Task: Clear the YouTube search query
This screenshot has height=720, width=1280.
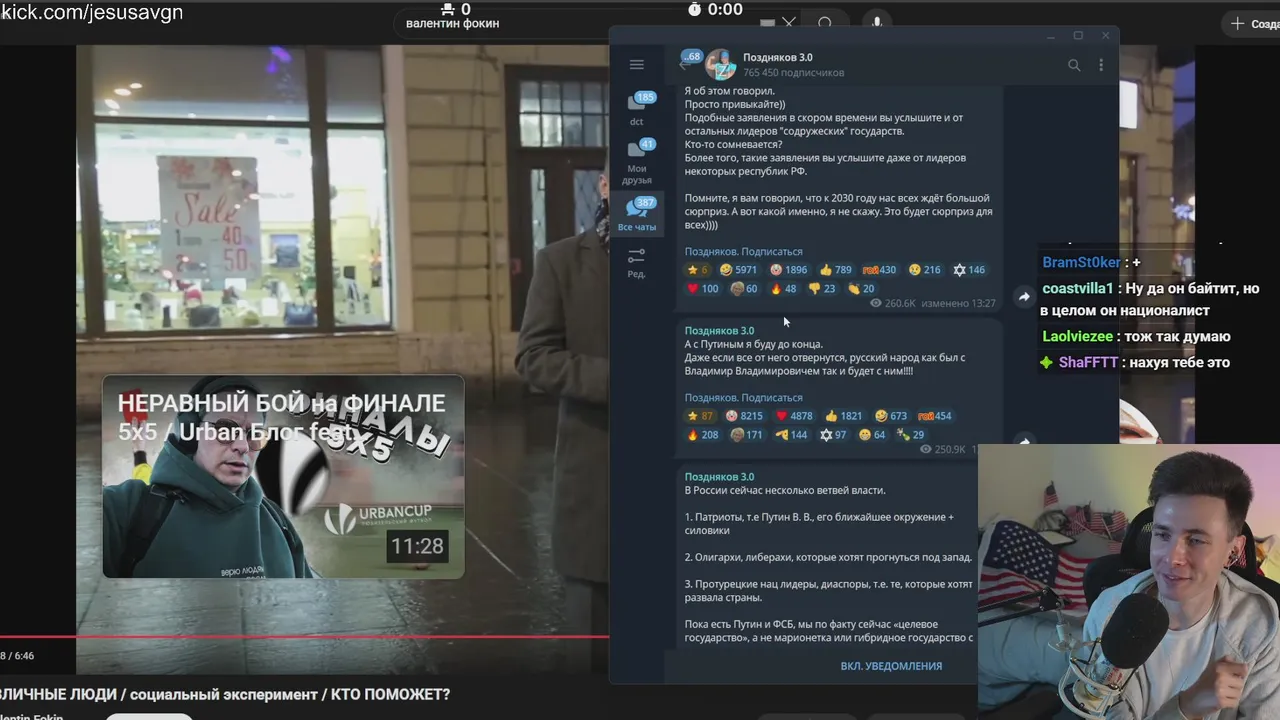Action: click(789, 22)
